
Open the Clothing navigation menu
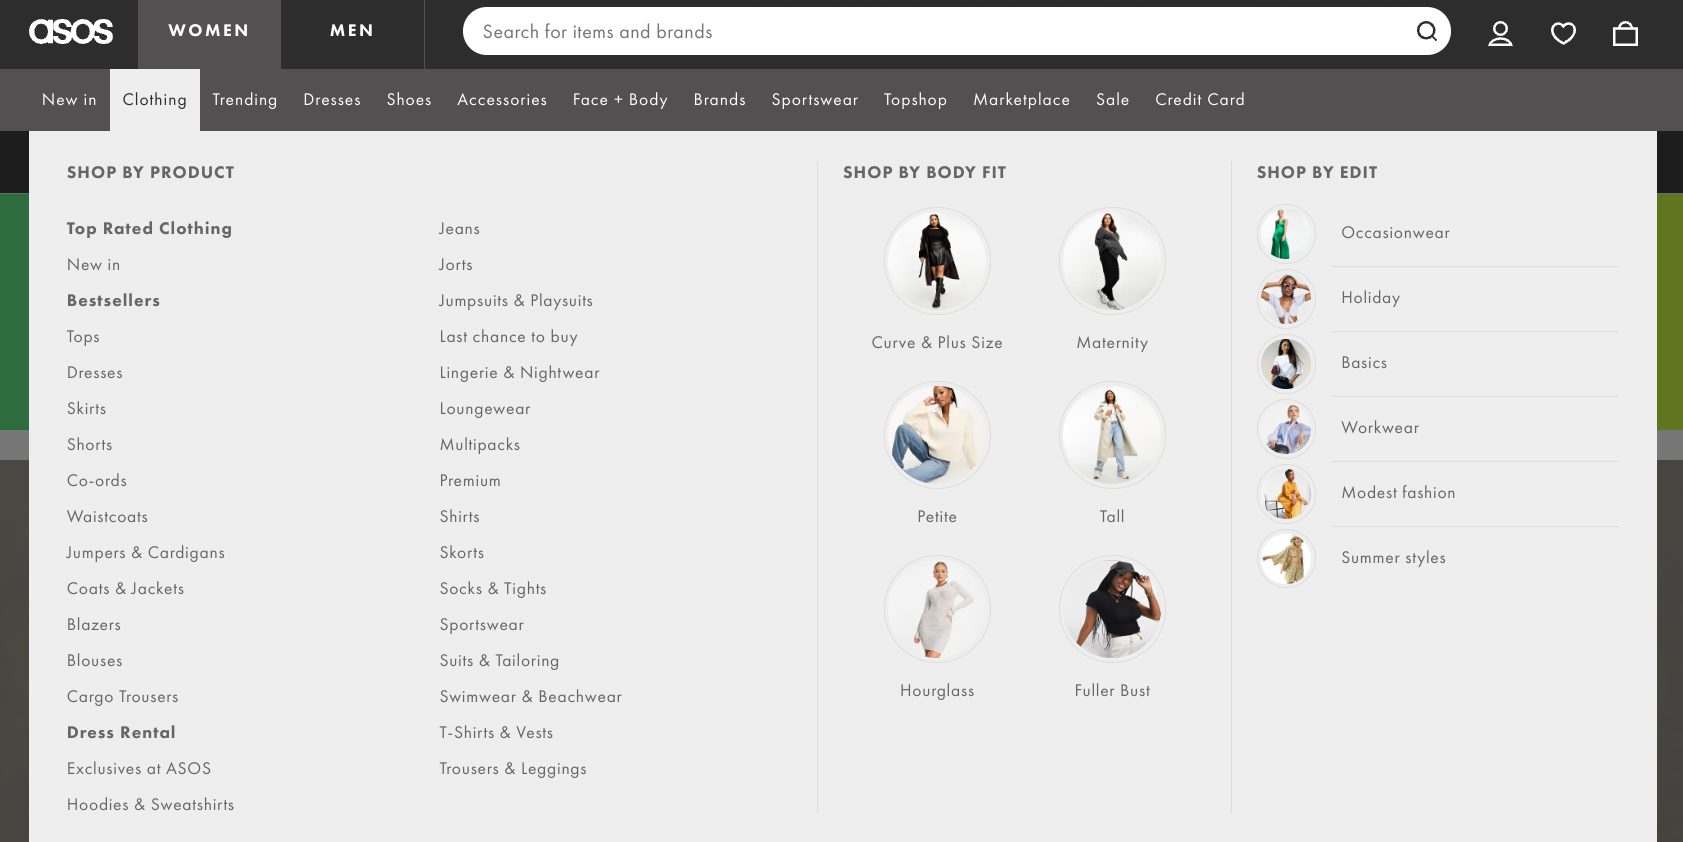155,100
